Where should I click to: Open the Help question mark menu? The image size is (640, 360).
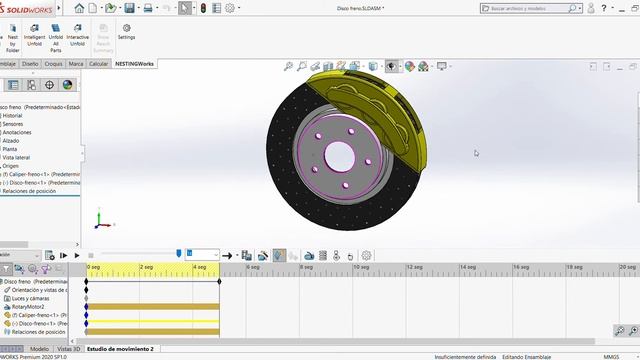point(604,8)
